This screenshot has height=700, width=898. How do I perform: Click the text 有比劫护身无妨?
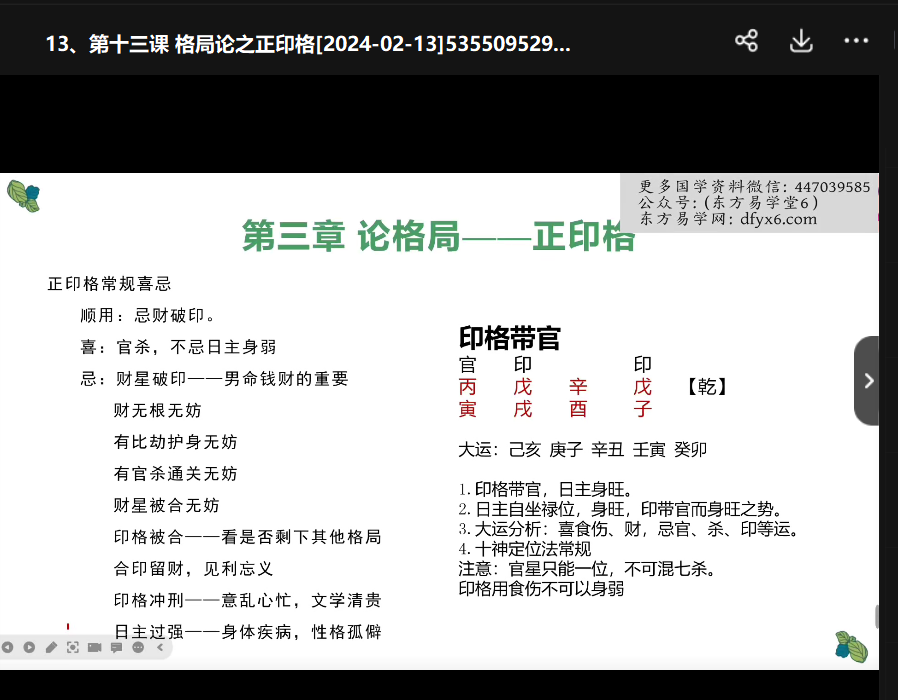(175, 442)
